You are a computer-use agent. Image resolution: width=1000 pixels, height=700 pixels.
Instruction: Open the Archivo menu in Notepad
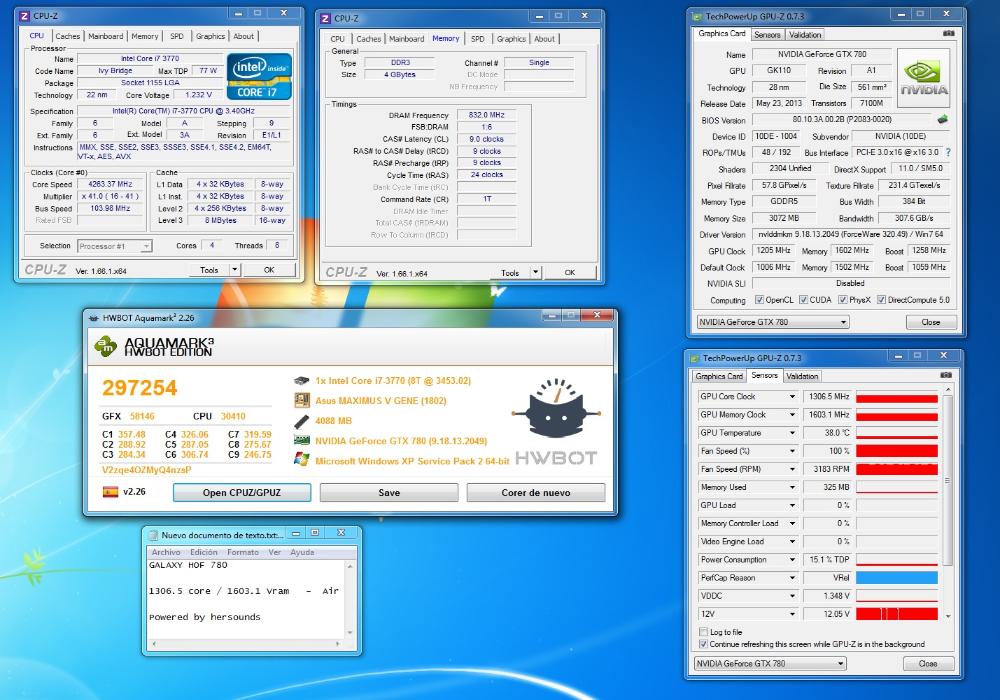tap(166, 552)
